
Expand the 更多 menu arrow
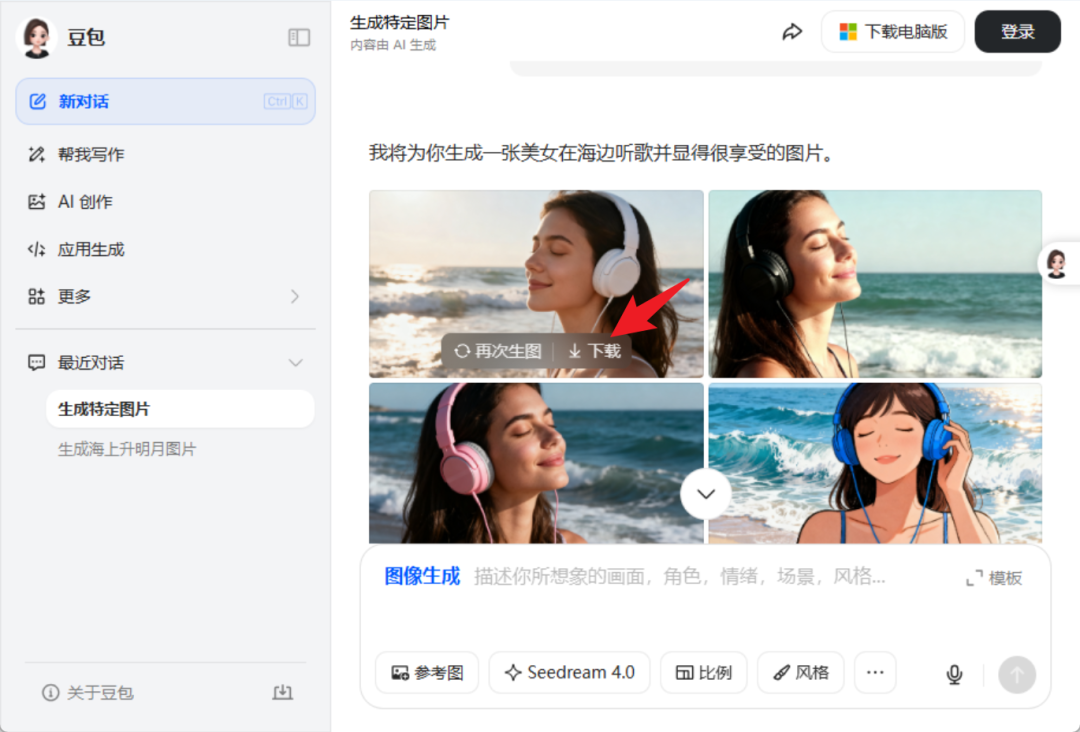[295, 297]
